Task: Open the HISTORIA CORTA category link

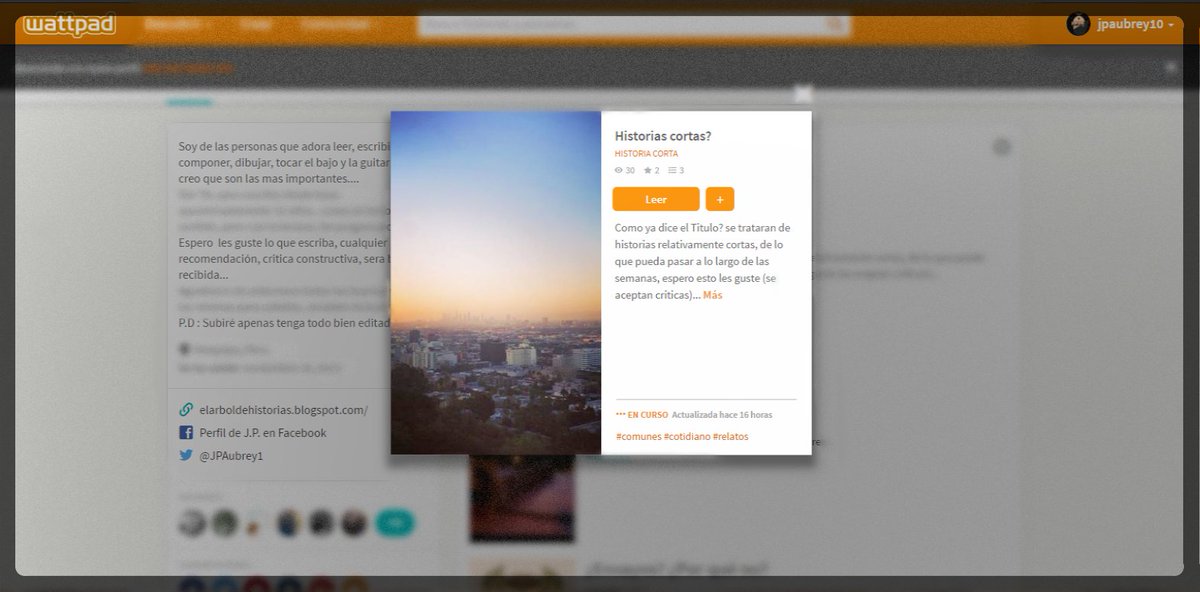Action: pyautogui.click(x=646, y=154)
